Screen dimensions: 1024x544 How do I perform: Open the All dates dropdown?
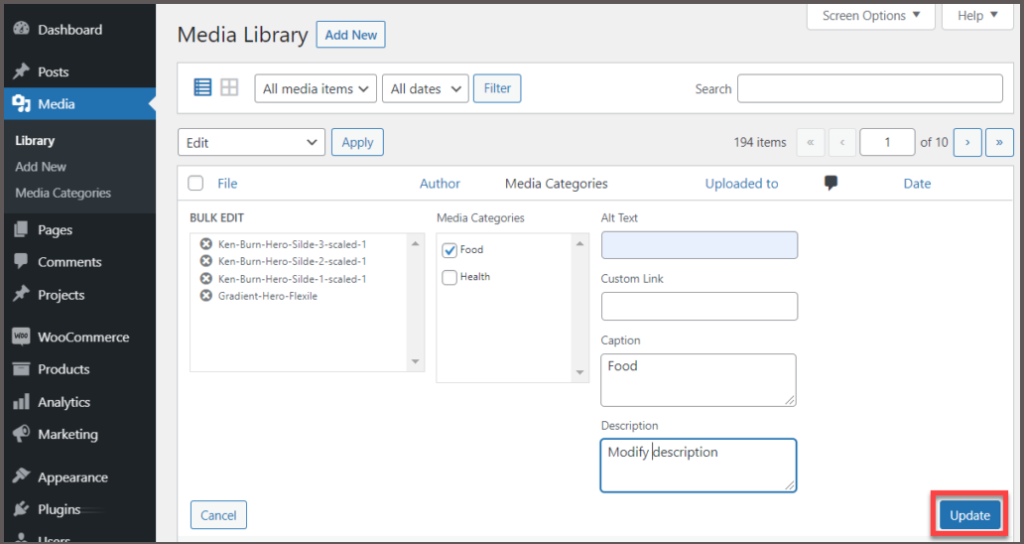click(x=425, y=89)
